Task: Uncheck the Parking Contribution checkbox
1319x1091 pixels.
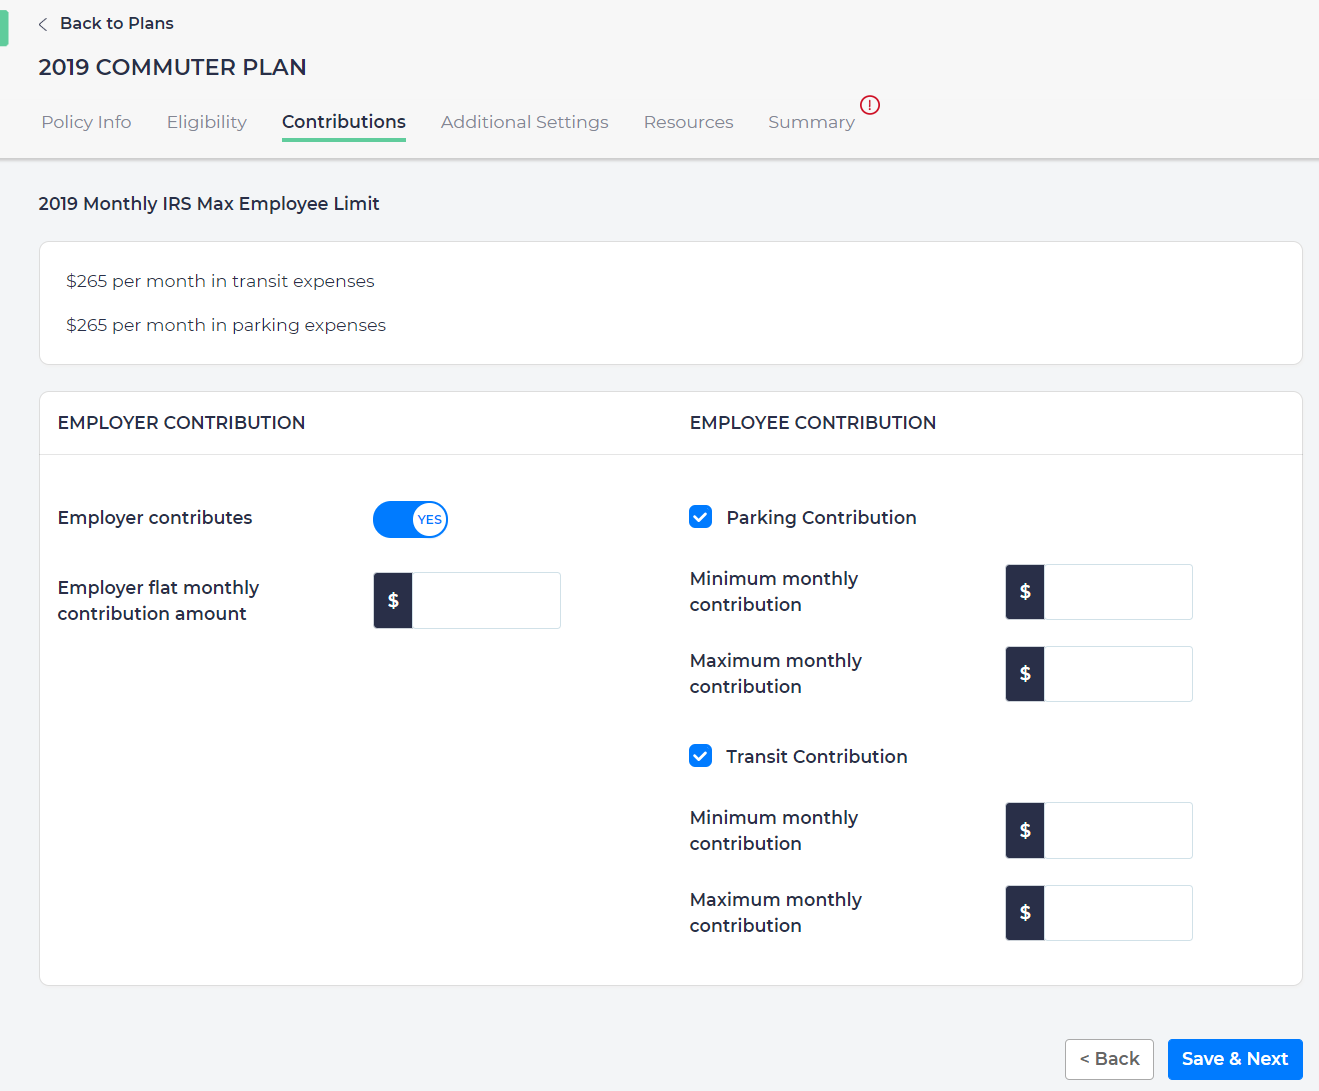Action: click(x=700, y=517)
